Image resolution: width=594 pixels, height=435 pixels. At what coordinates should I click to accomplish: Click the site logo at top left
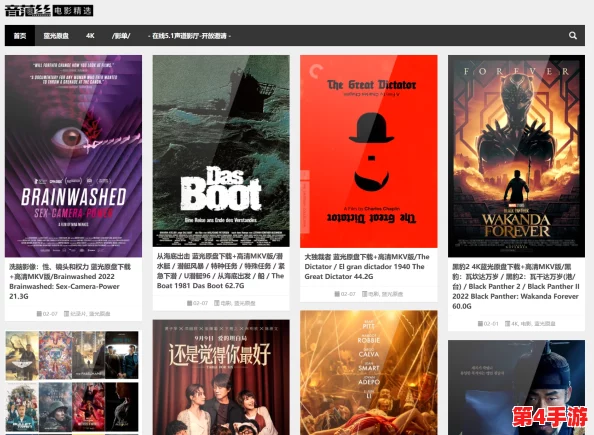(x=49, y=10)
